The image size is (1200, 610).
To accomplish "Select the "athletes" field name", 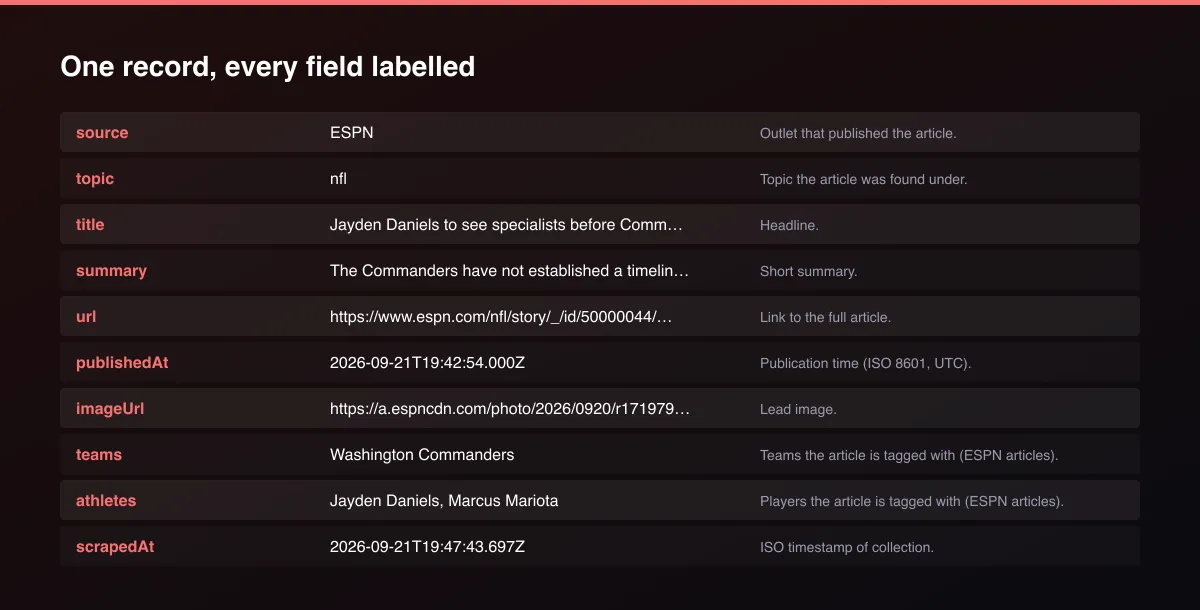I will pyautogui.click(x=106, y=501).
